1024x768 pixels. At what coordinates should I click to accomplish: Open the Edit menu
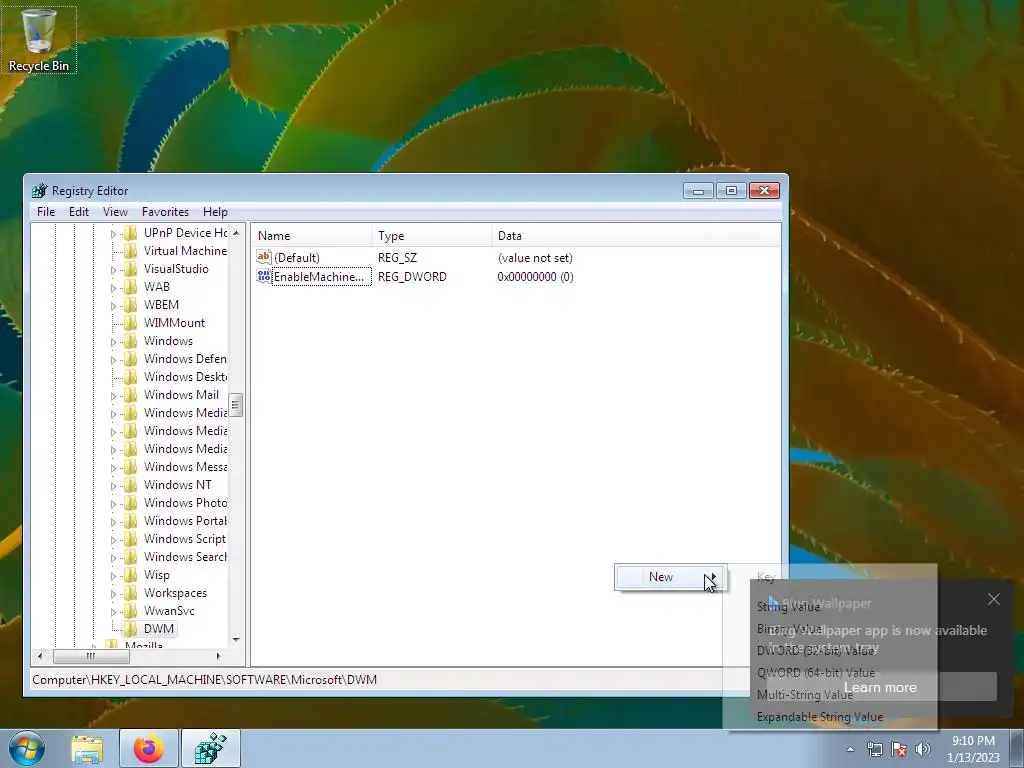click(78, 212)
